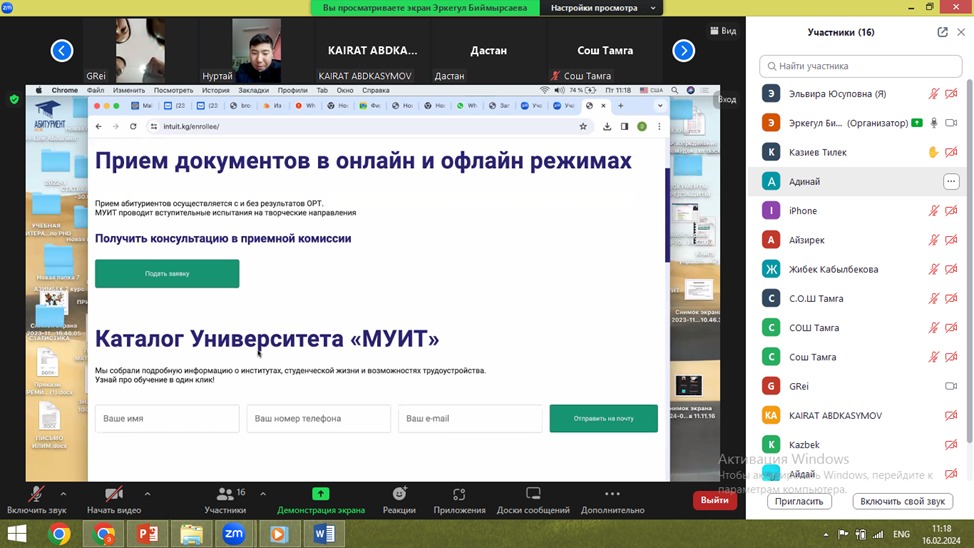Open the View (Вид) layout icon
This screenshot has height=548, width=974.
pos(723,30)
